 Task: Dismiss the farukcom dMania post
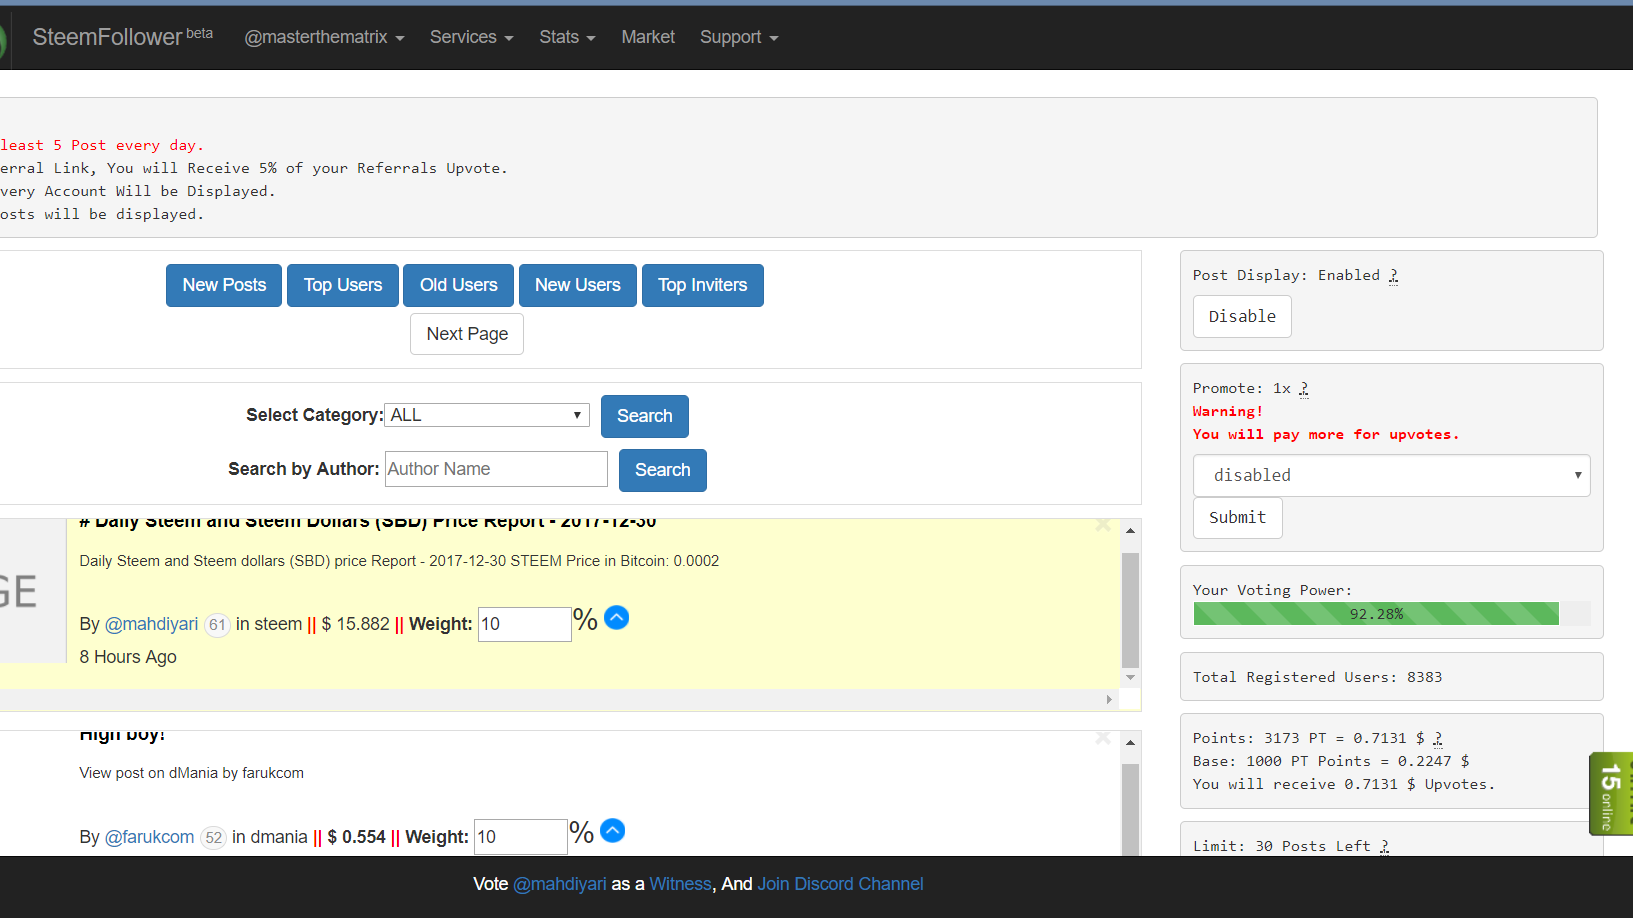pos(1103,737)
